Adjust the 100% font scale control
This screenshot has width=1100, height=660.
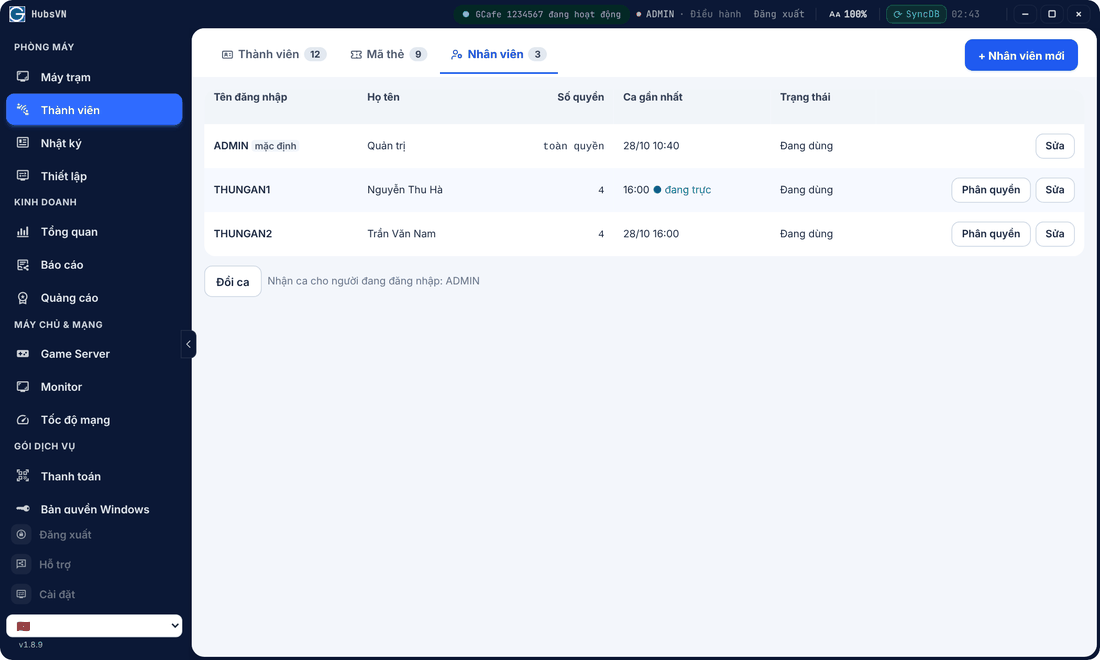[848, 14]
